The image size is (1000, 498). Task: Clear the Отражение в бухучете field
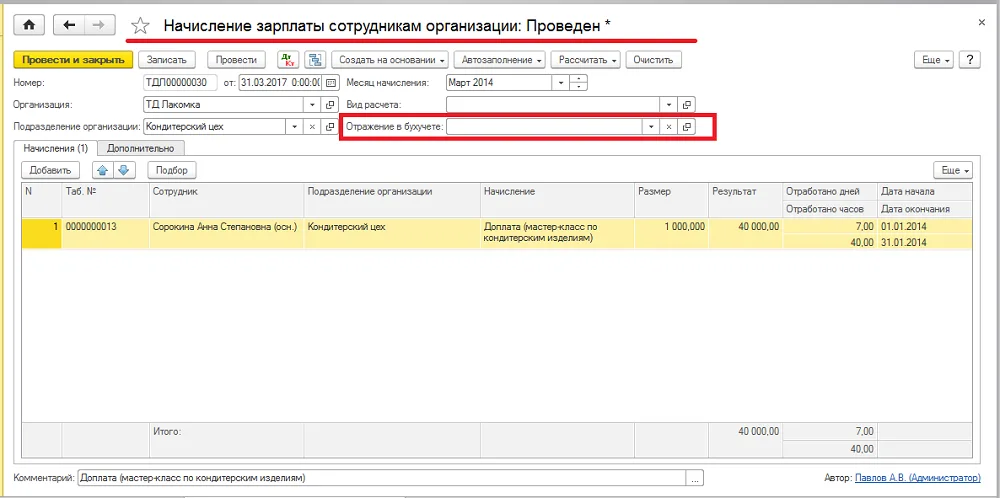[668, 127]
